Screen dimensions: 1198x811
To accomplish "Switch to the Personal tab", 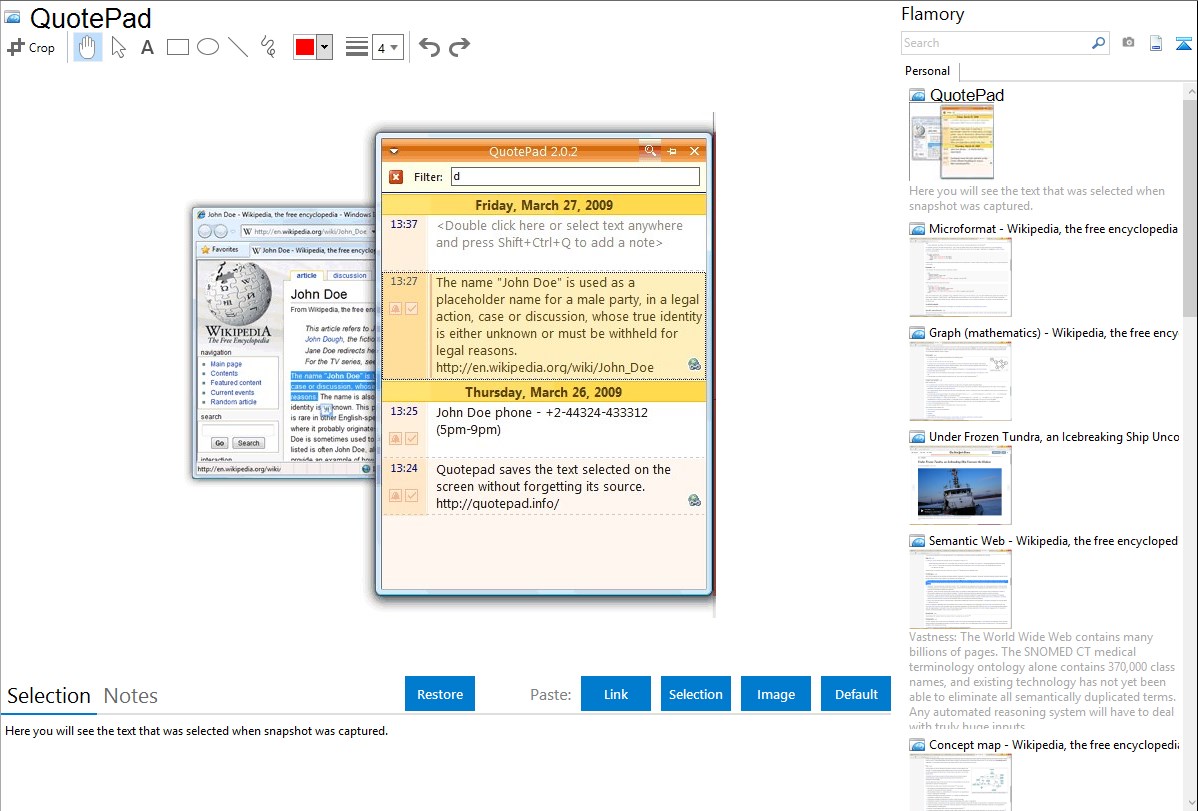I will [x=928, y=71].
